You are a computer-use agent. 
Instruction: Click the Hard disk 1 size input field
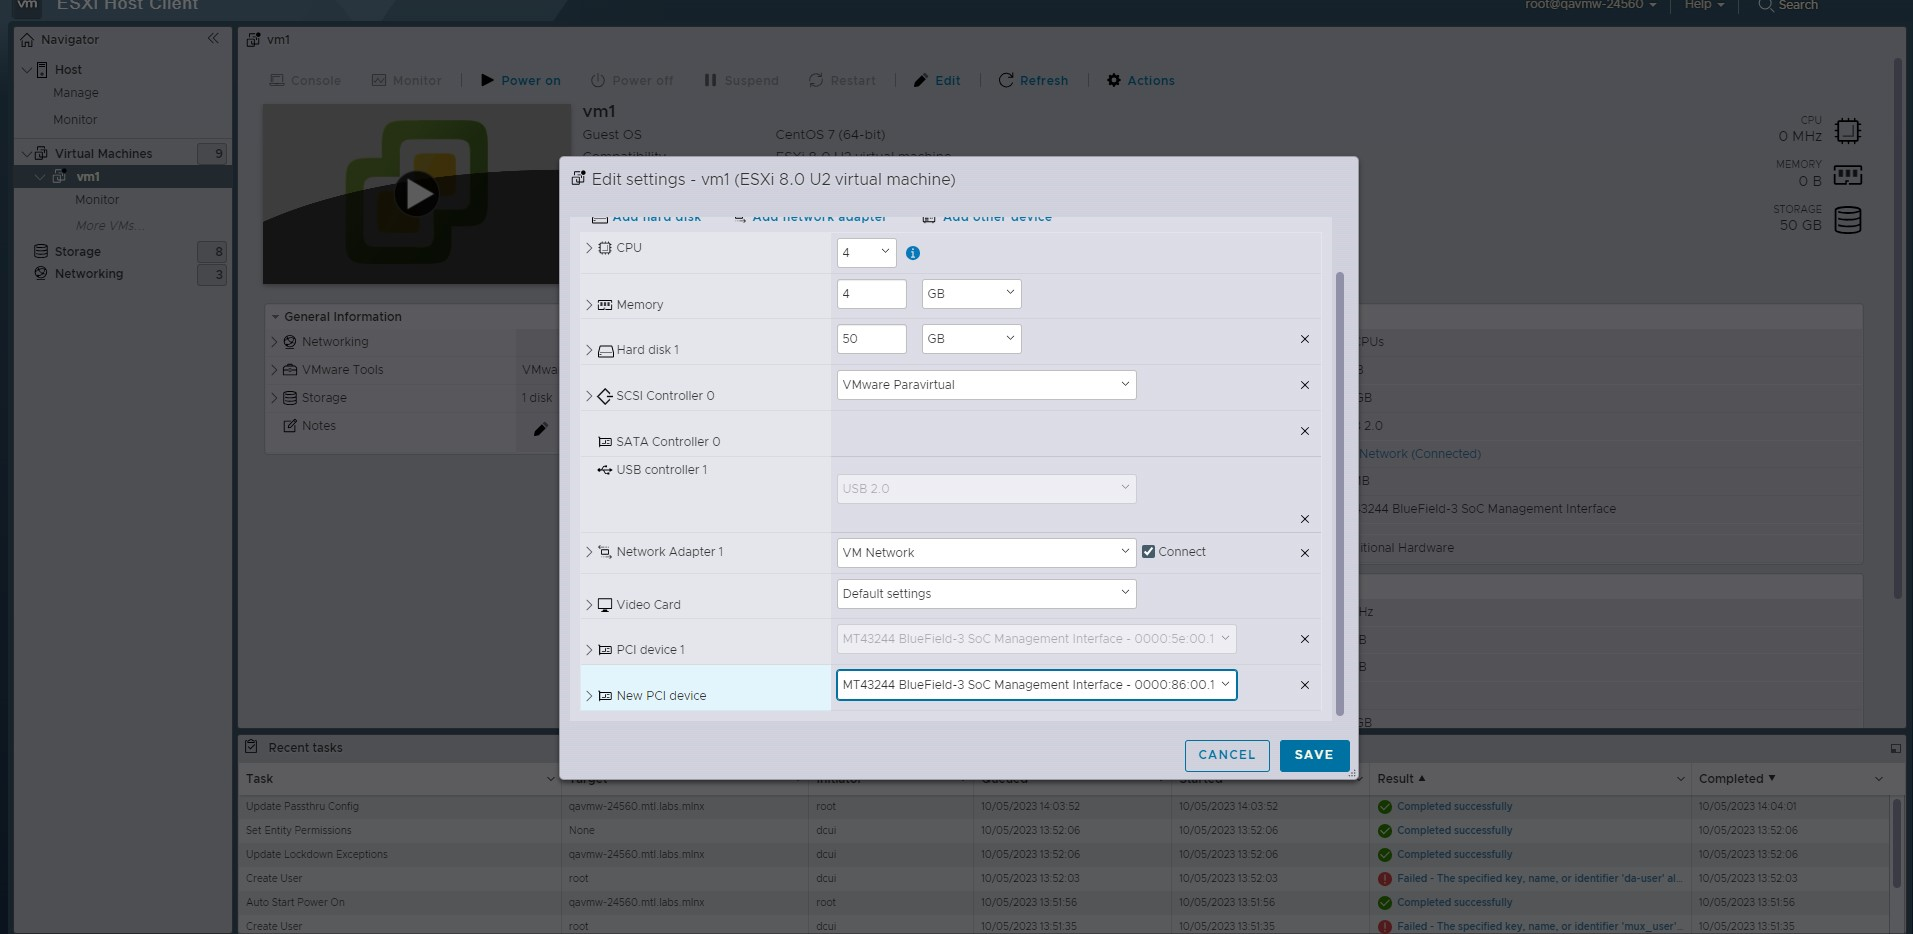(871, 339)
